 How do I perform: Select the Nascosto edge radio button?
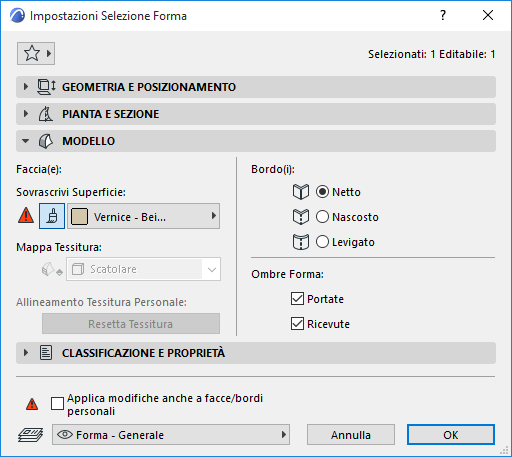click(x=322, y=217)
